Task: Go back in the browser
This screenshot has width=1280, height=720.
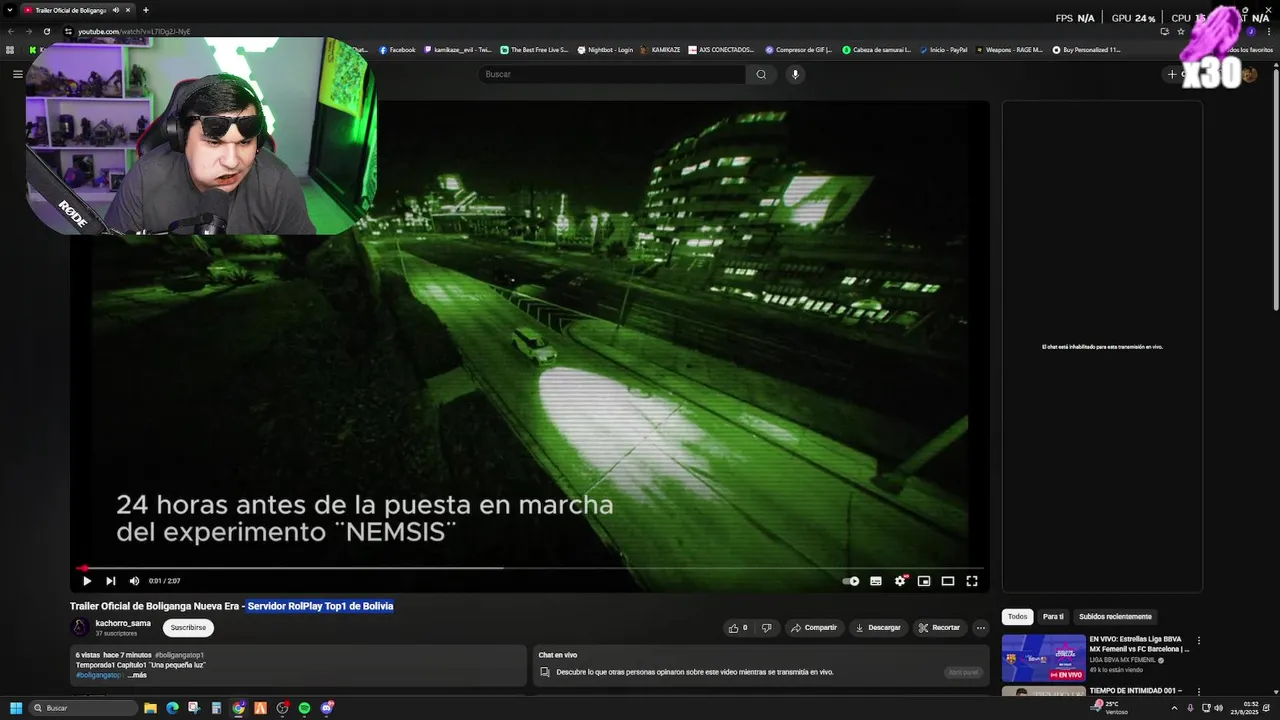Action: tap(12, 31)
